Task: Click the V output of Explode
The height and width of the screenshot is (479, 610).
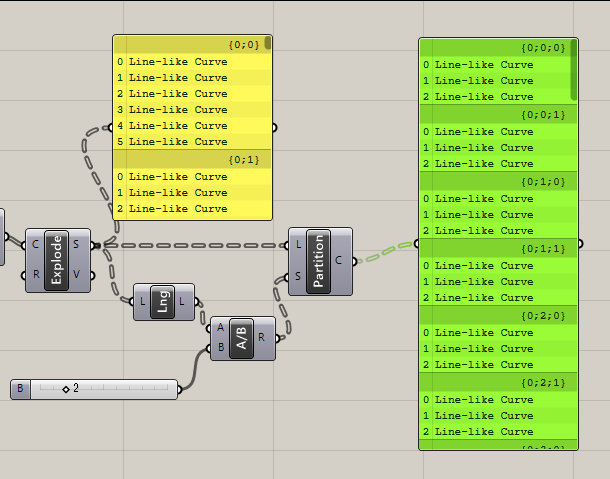Action: (x=79, y=276)
